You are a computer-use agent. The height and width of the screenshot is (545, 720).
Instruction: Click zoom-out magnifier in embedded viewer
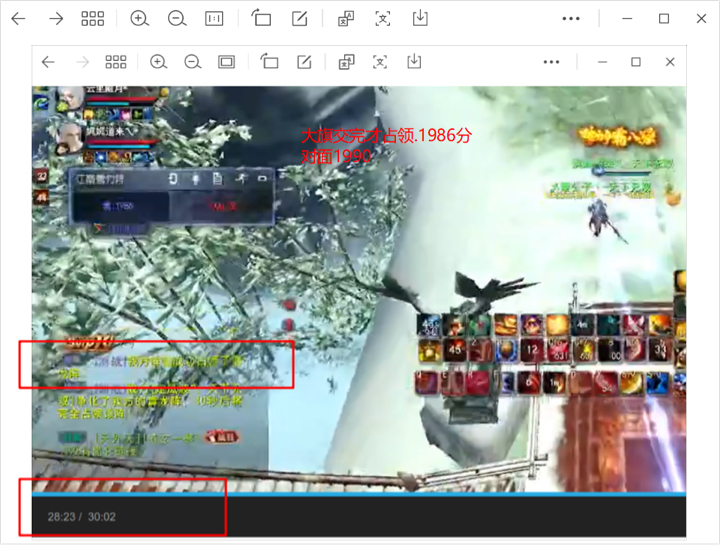pyautogui.click(x=192, y=62)
